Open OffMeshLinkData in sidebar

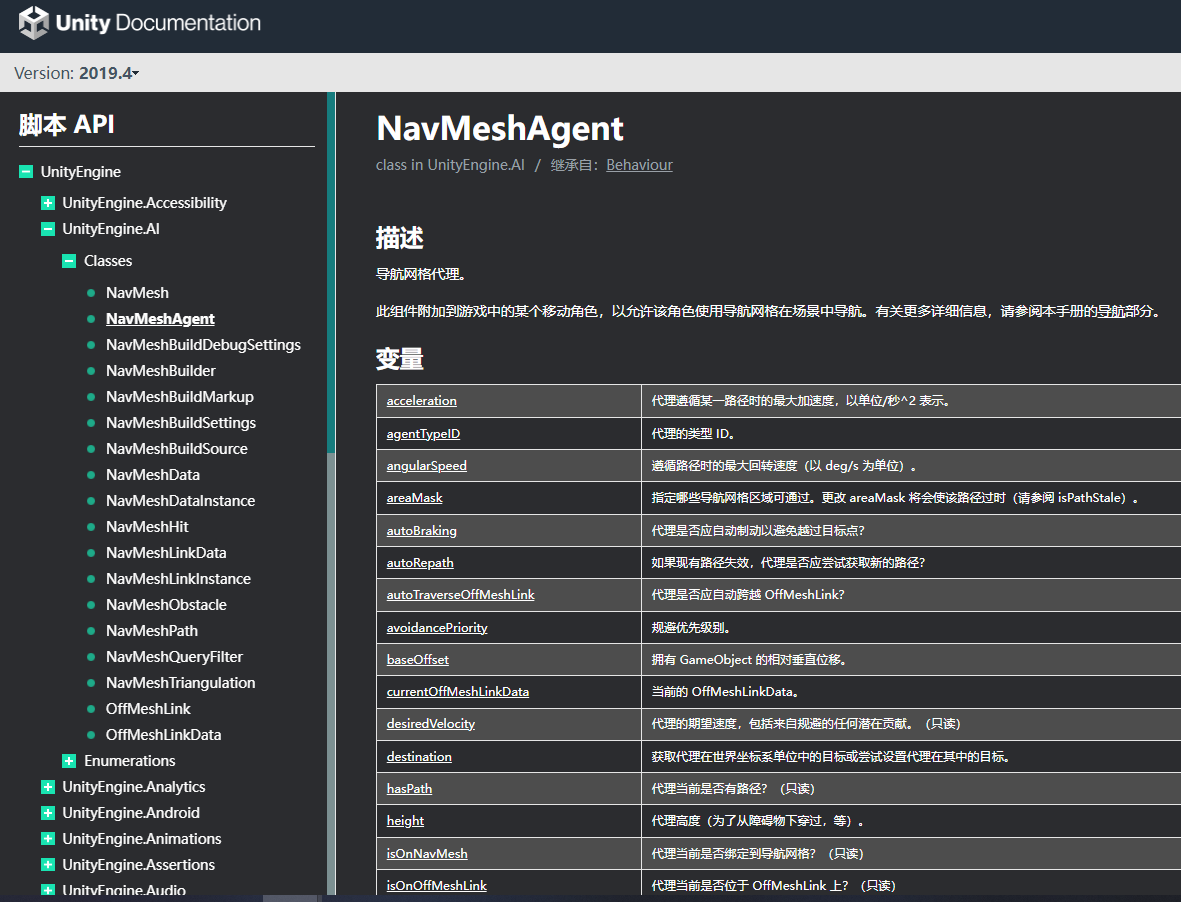point(163,735)
